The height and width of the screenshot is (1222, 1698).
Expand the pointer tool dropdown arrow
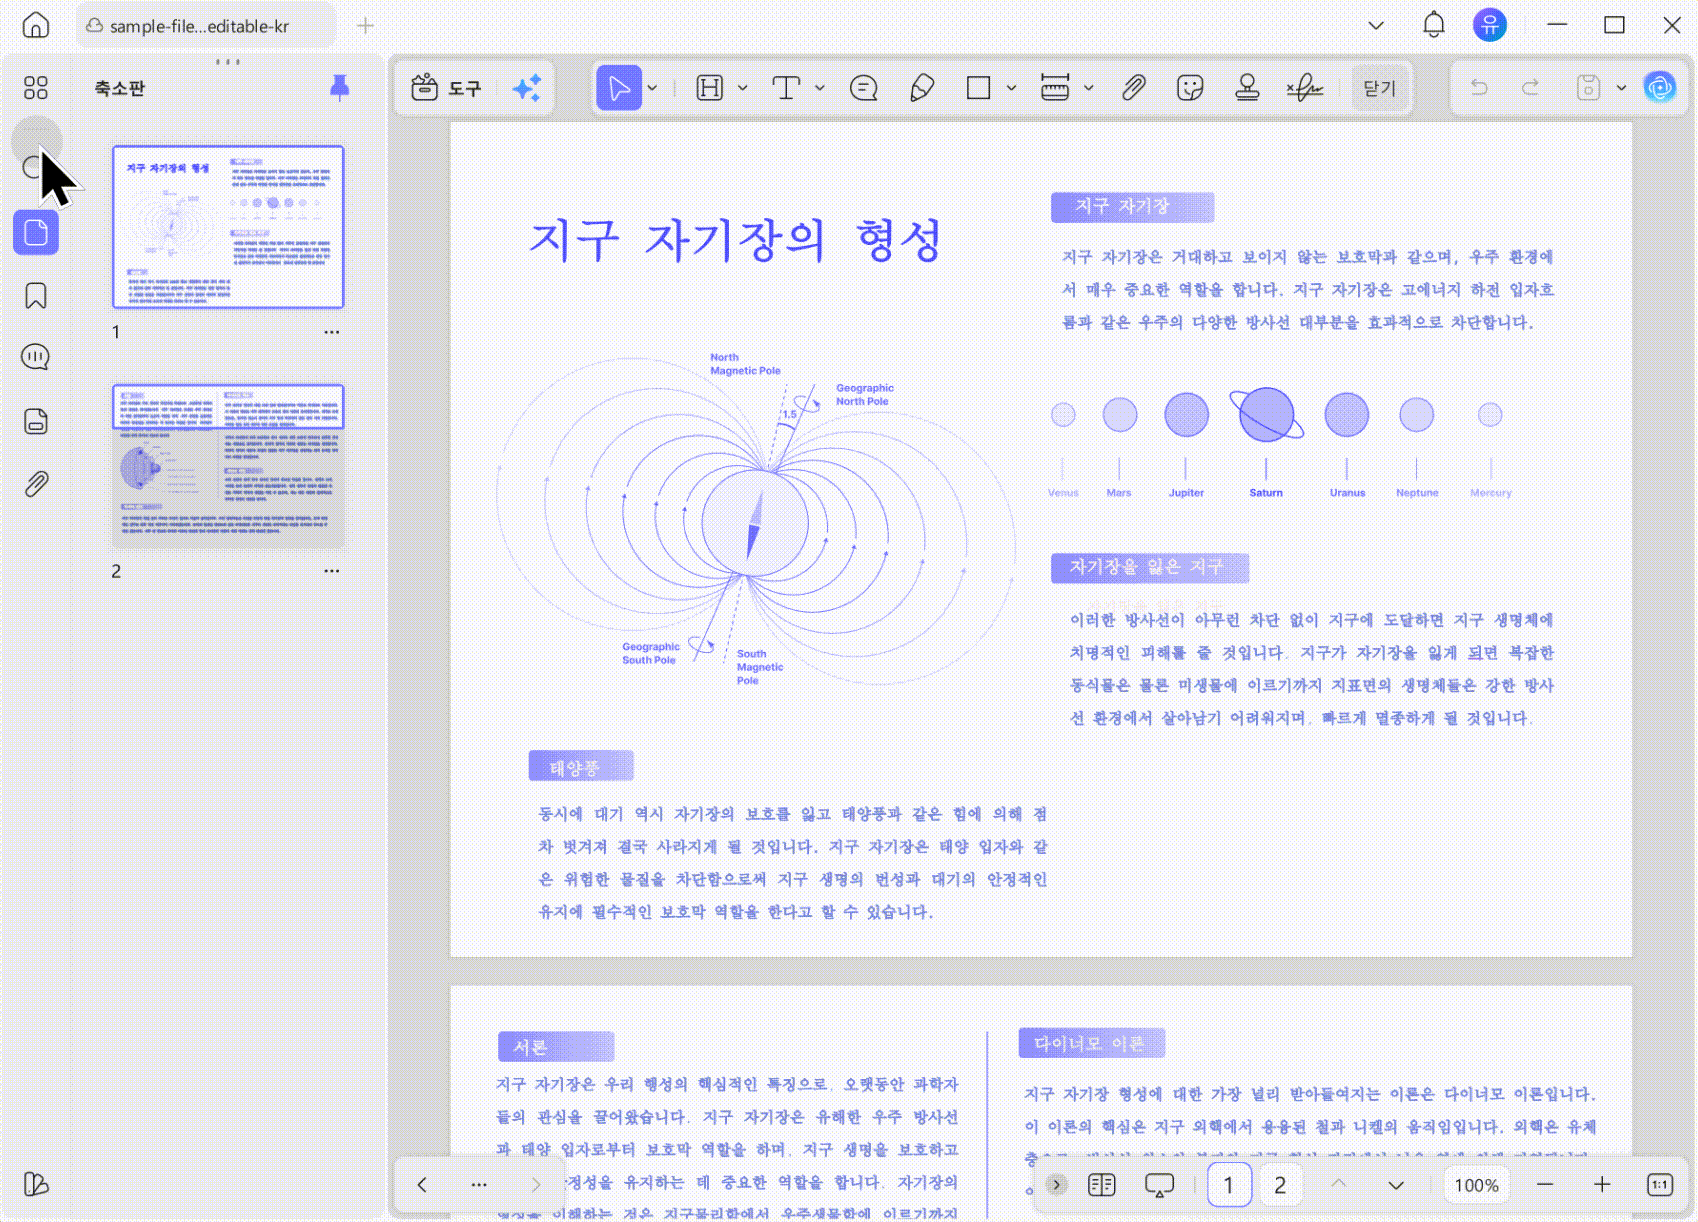(x=653, y=88)
